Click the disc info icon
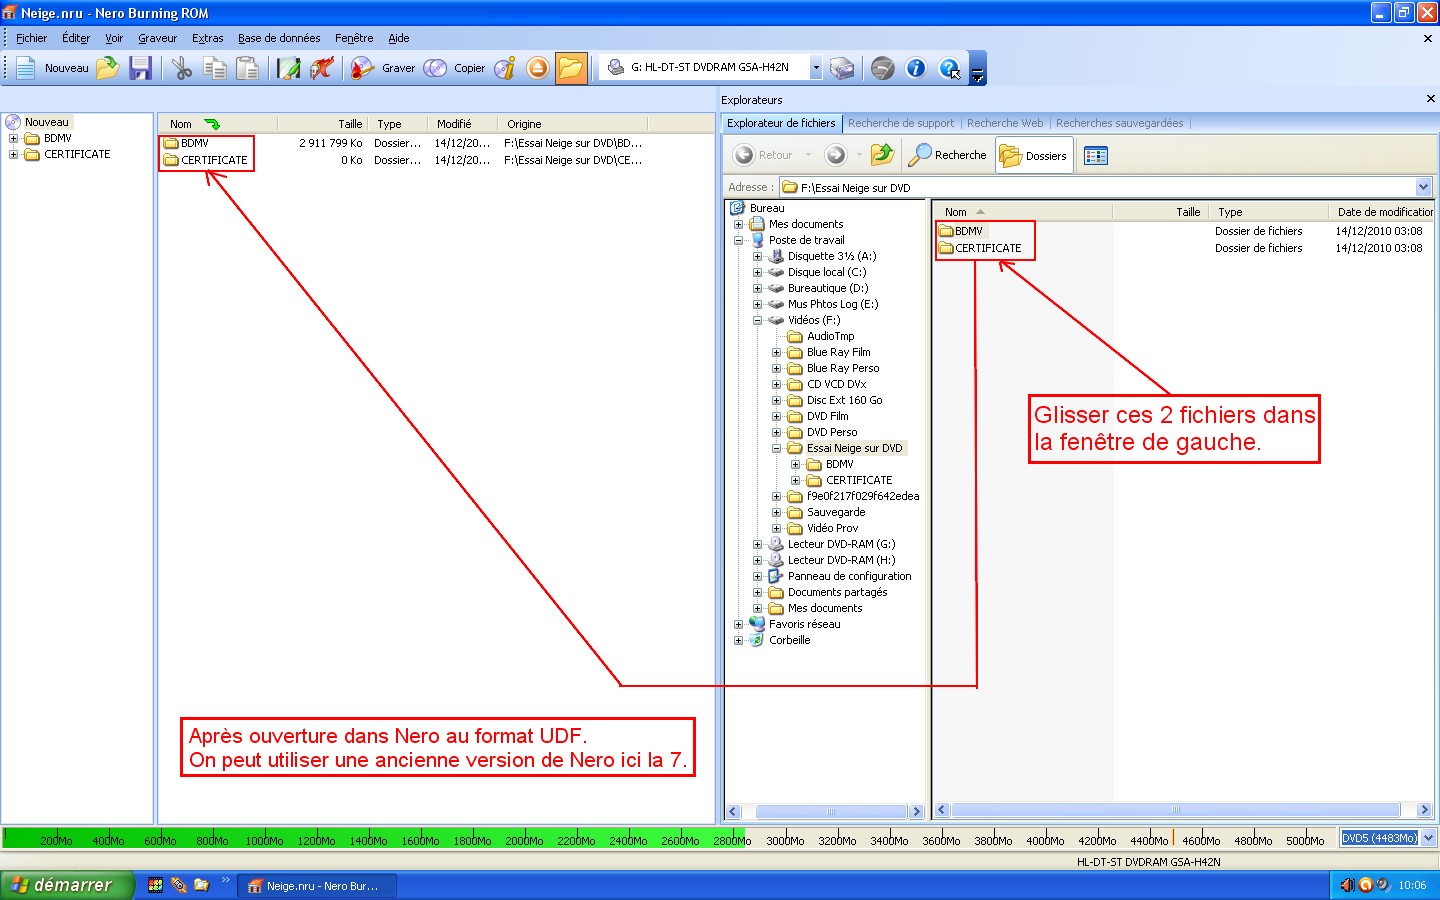Viewport: 1440px width, 900px height. [x=506, y=68]
